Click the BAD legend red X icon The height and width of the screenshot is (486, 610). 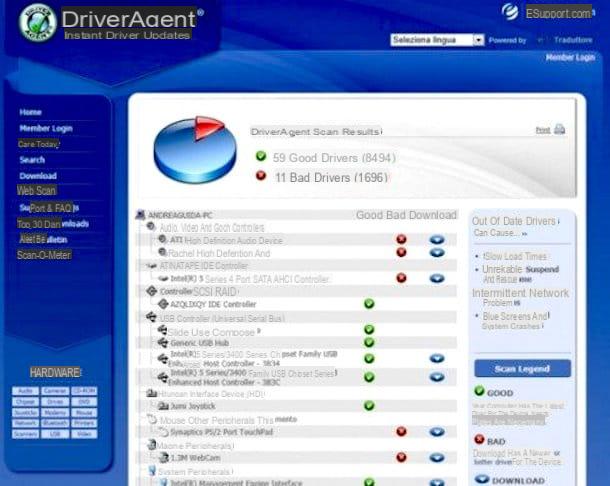480,440
